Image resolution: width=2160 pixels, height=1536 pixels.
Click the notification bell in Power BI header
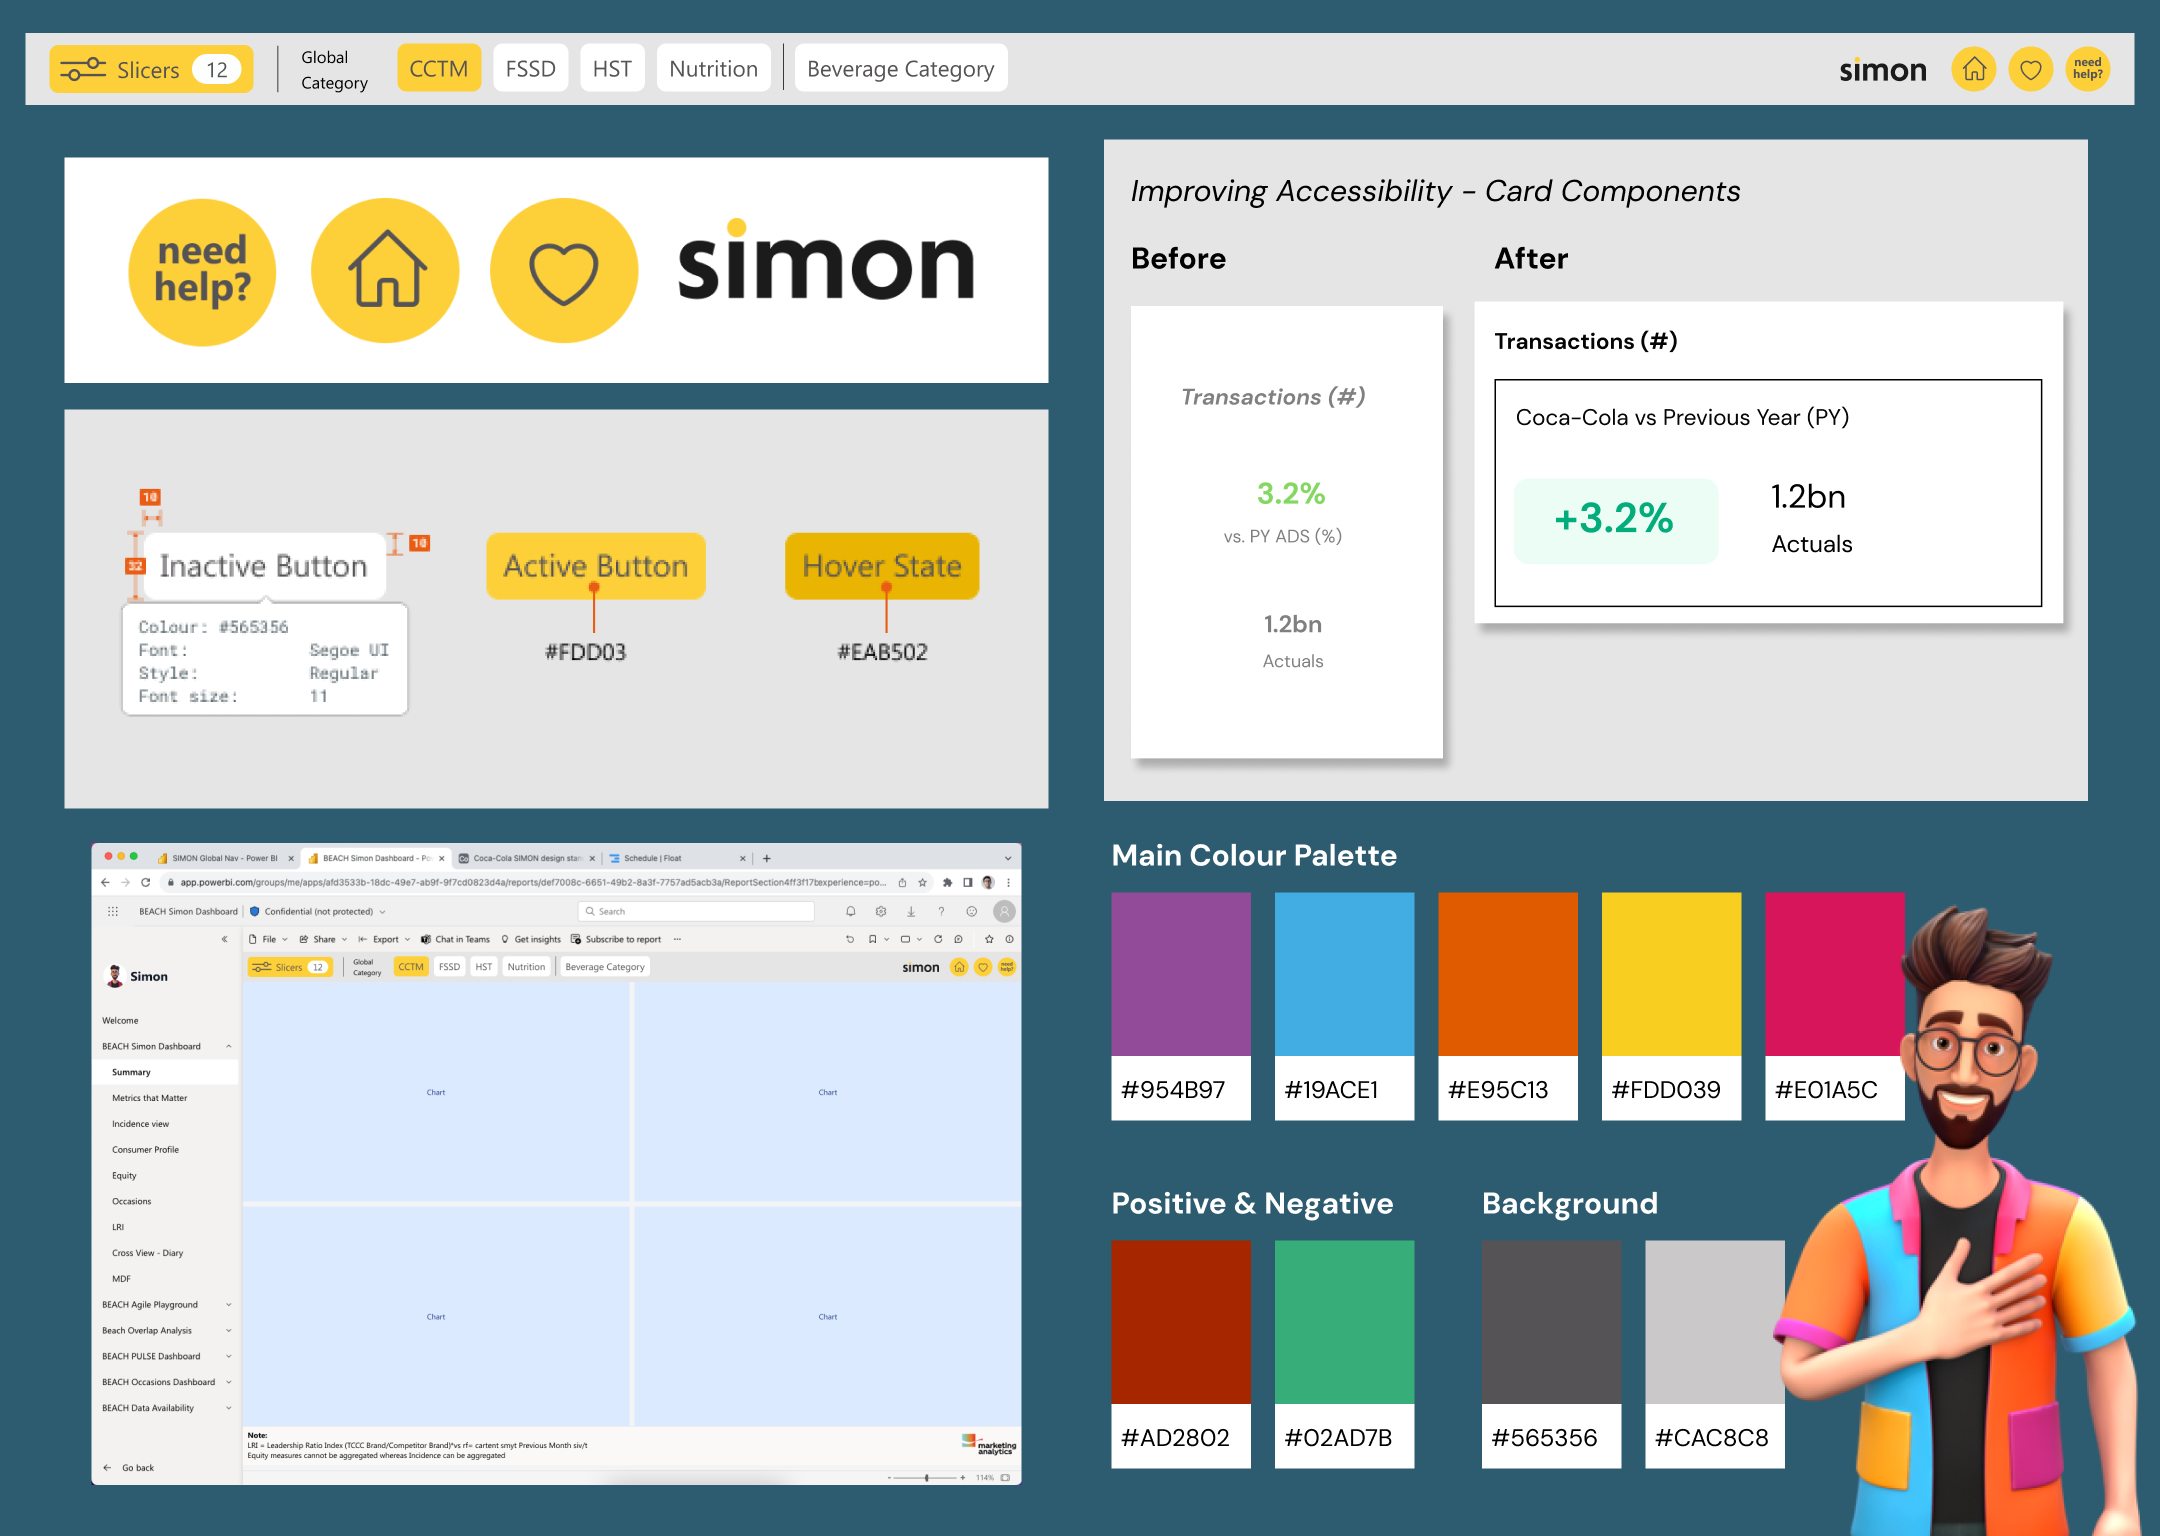point(851,911)
